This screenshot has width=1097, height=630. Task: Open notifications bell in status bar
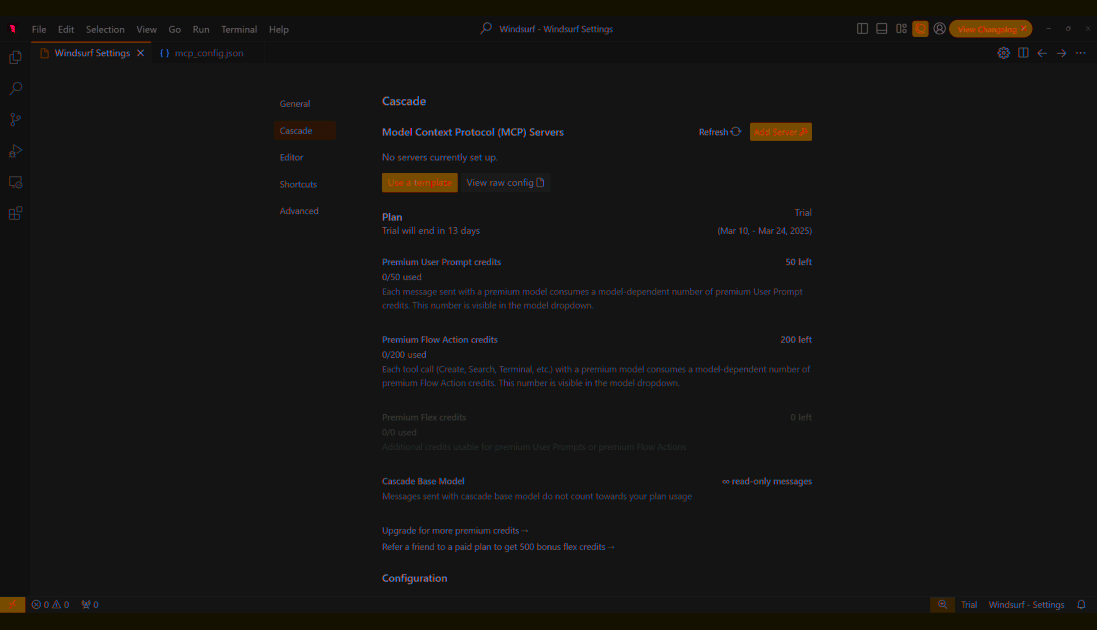pyautogui.click(x=1081, y=604)
